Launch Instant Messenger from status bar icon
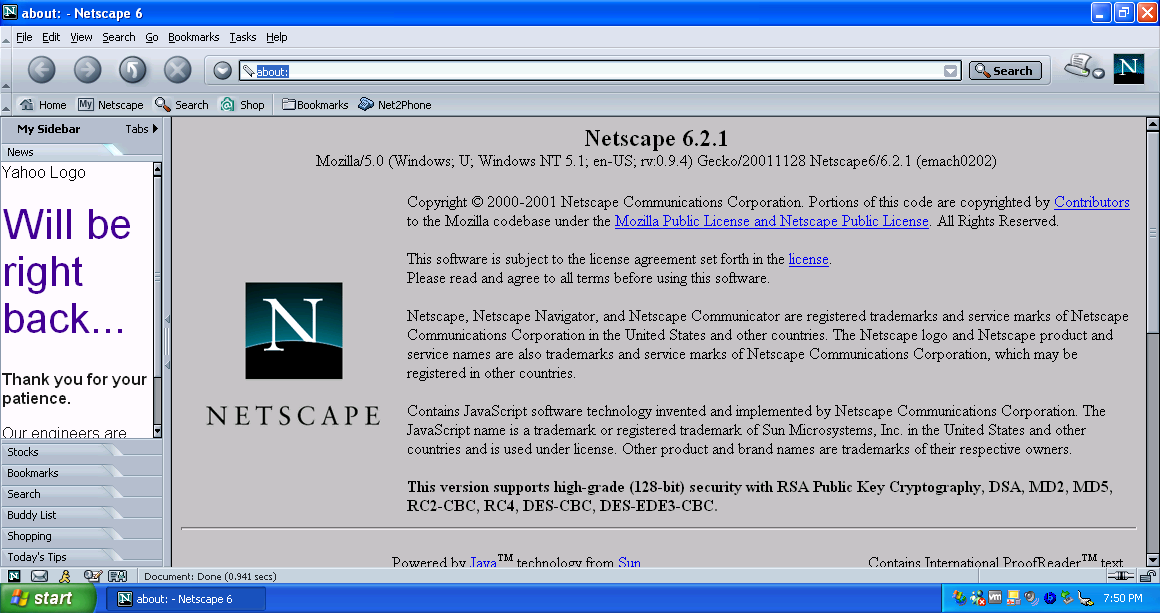 click(x=65, y=576)
